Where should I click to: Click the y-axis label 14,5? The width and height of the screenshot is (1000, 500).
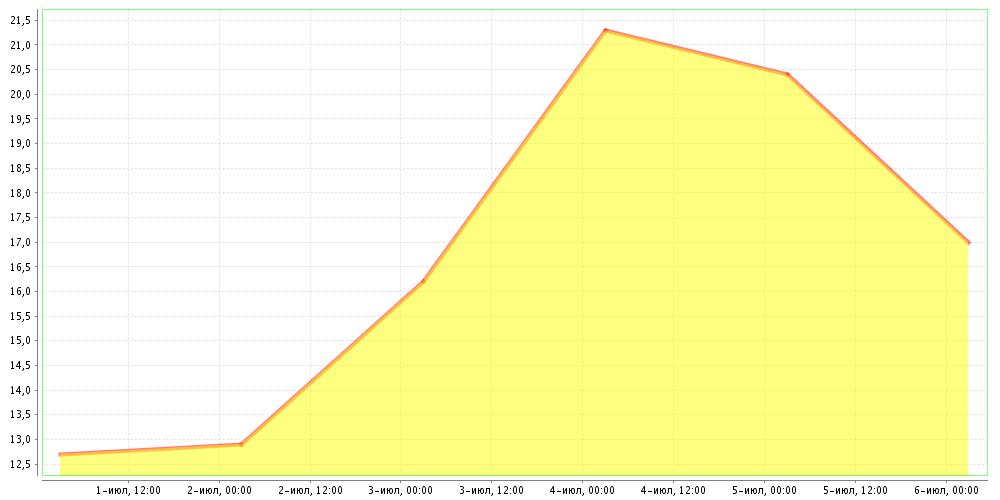point(21,365)
